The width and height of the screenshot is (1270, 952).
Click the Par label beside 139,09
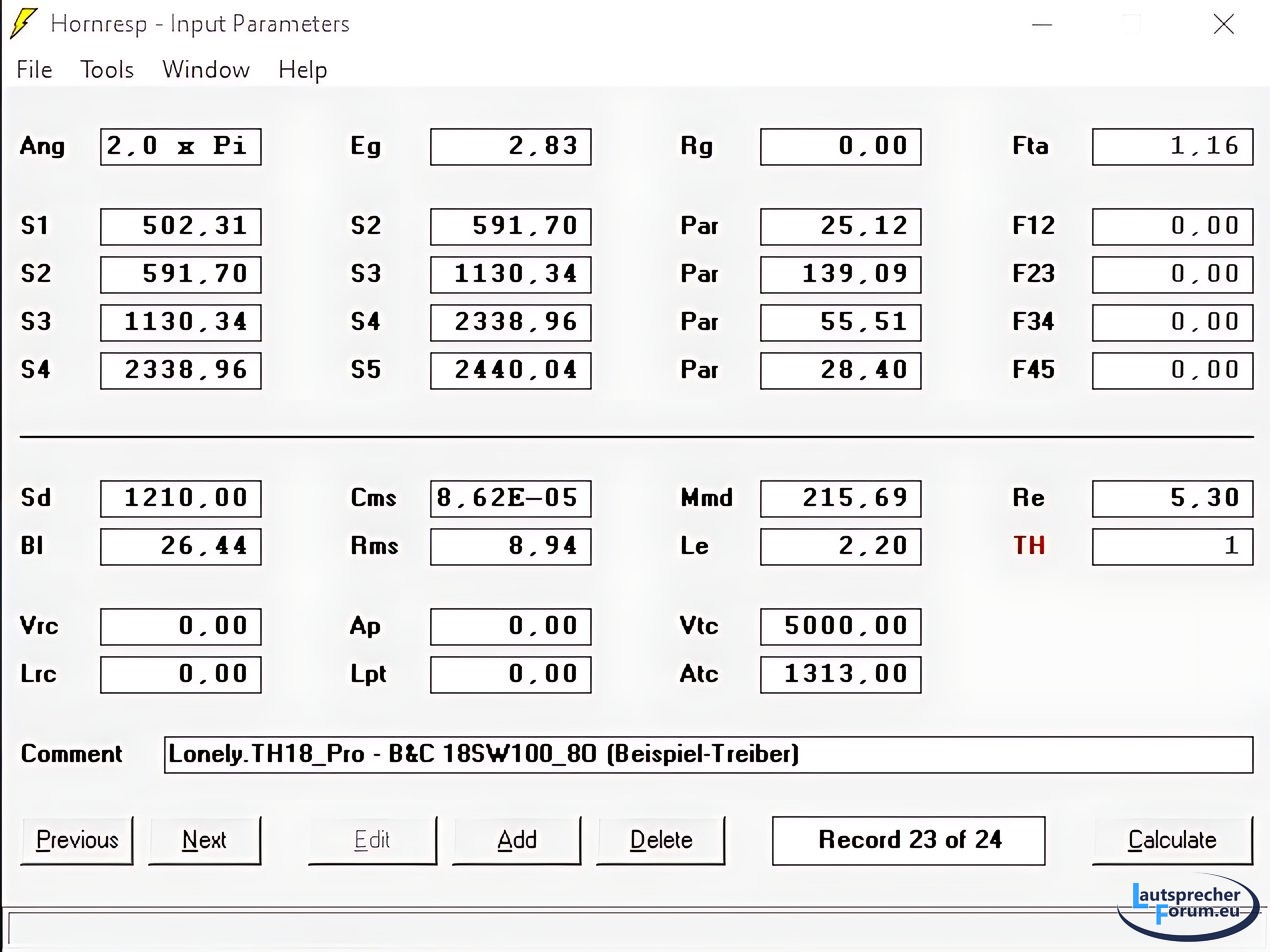click(699, 274)
